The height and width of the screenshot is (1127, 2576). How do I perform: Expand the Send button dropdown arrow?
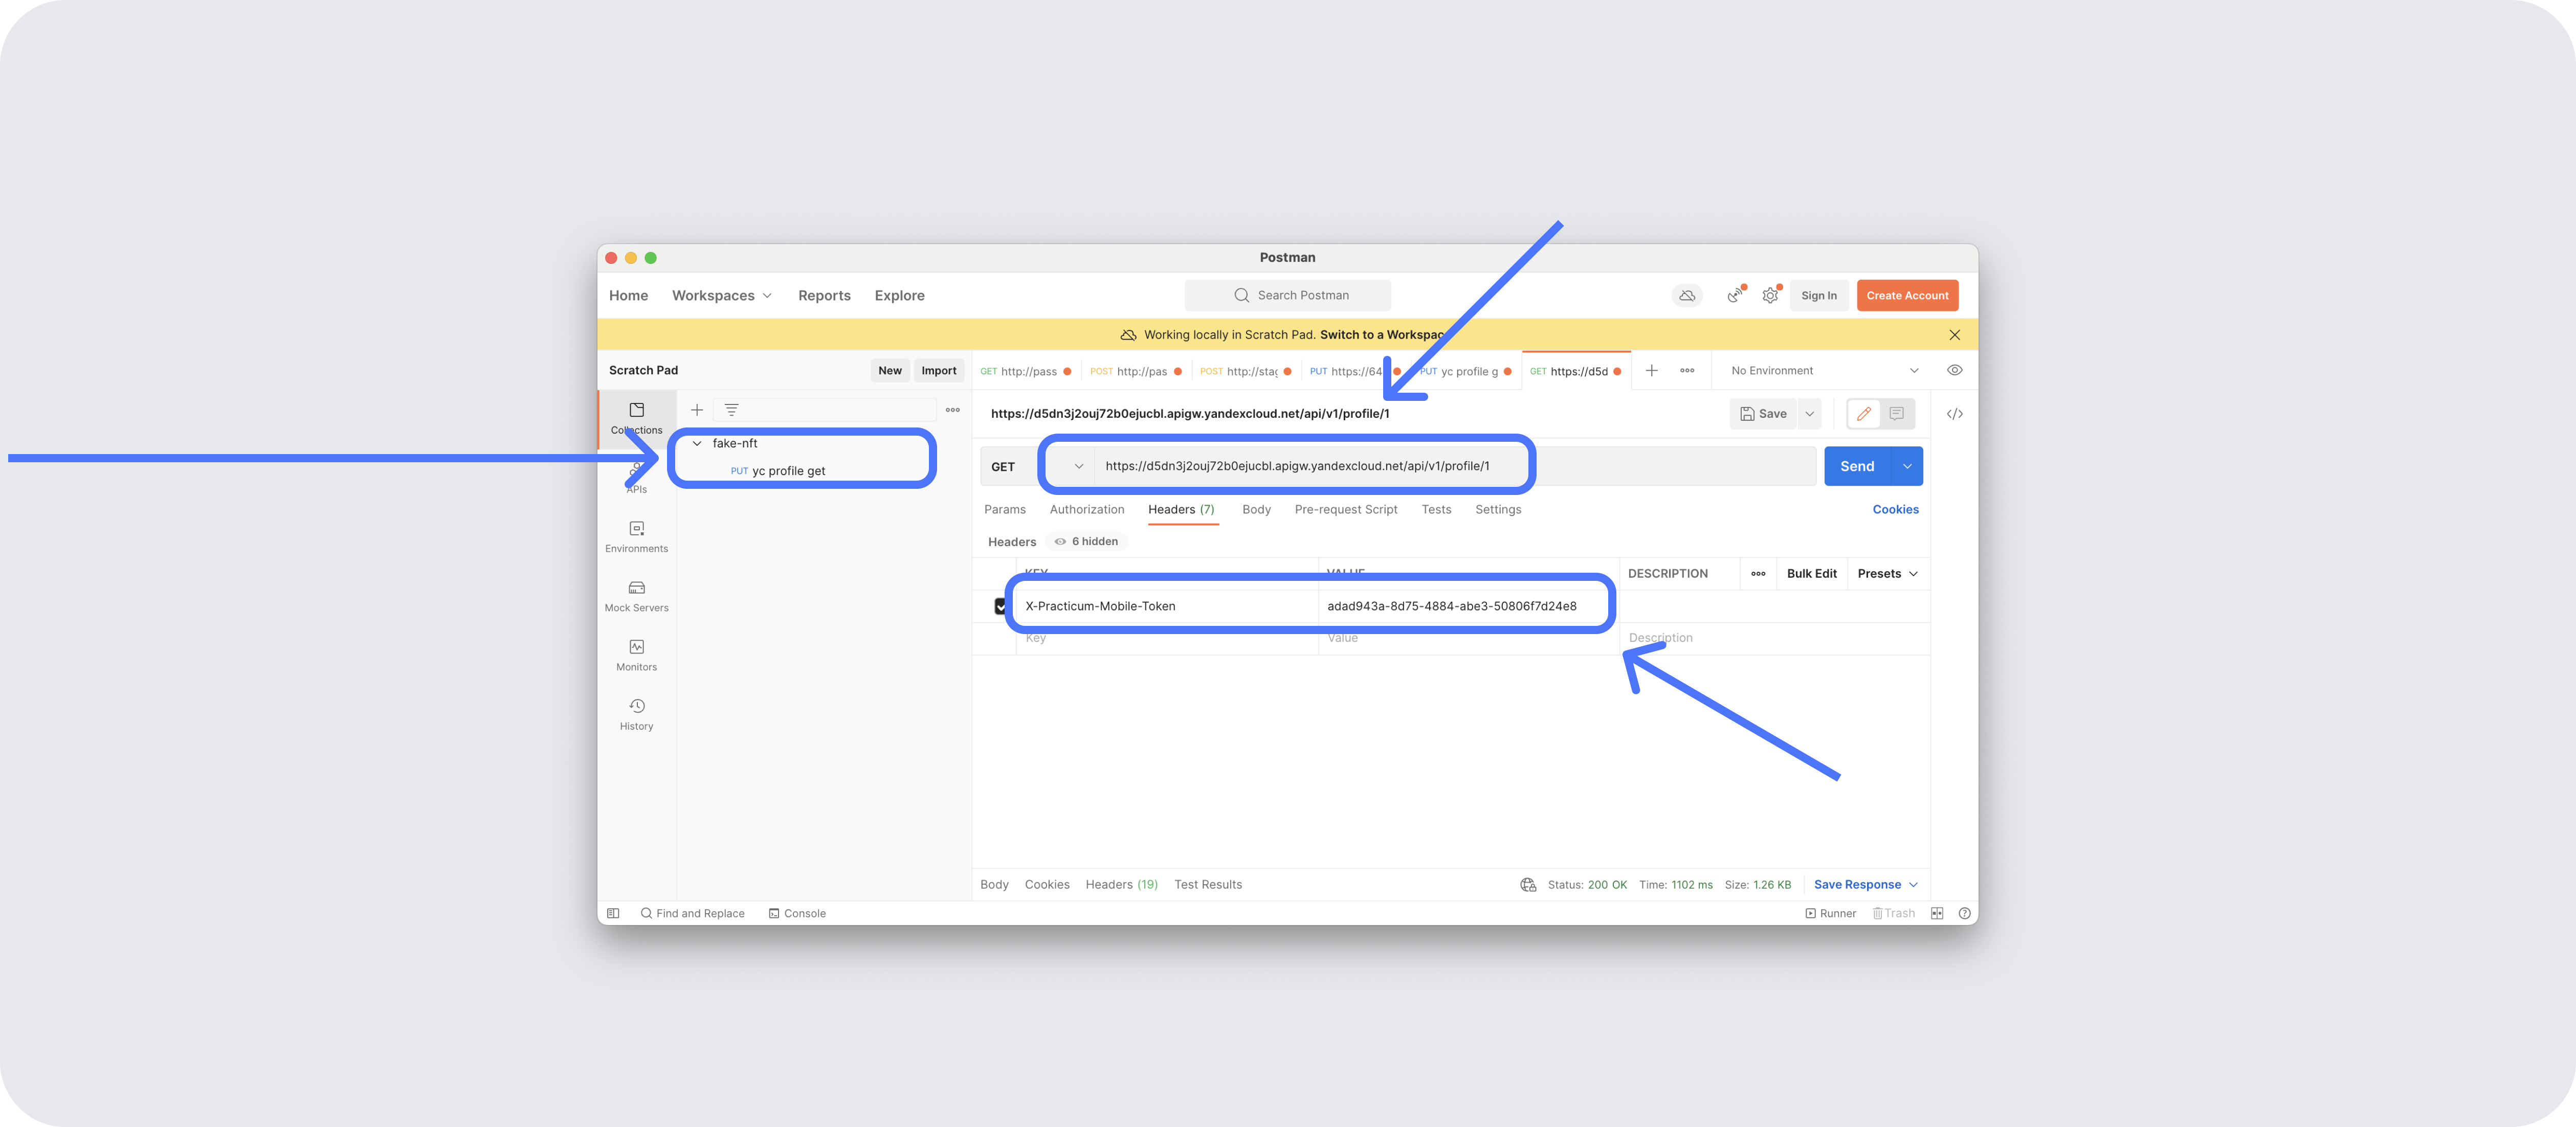(x=1907, y=467)
